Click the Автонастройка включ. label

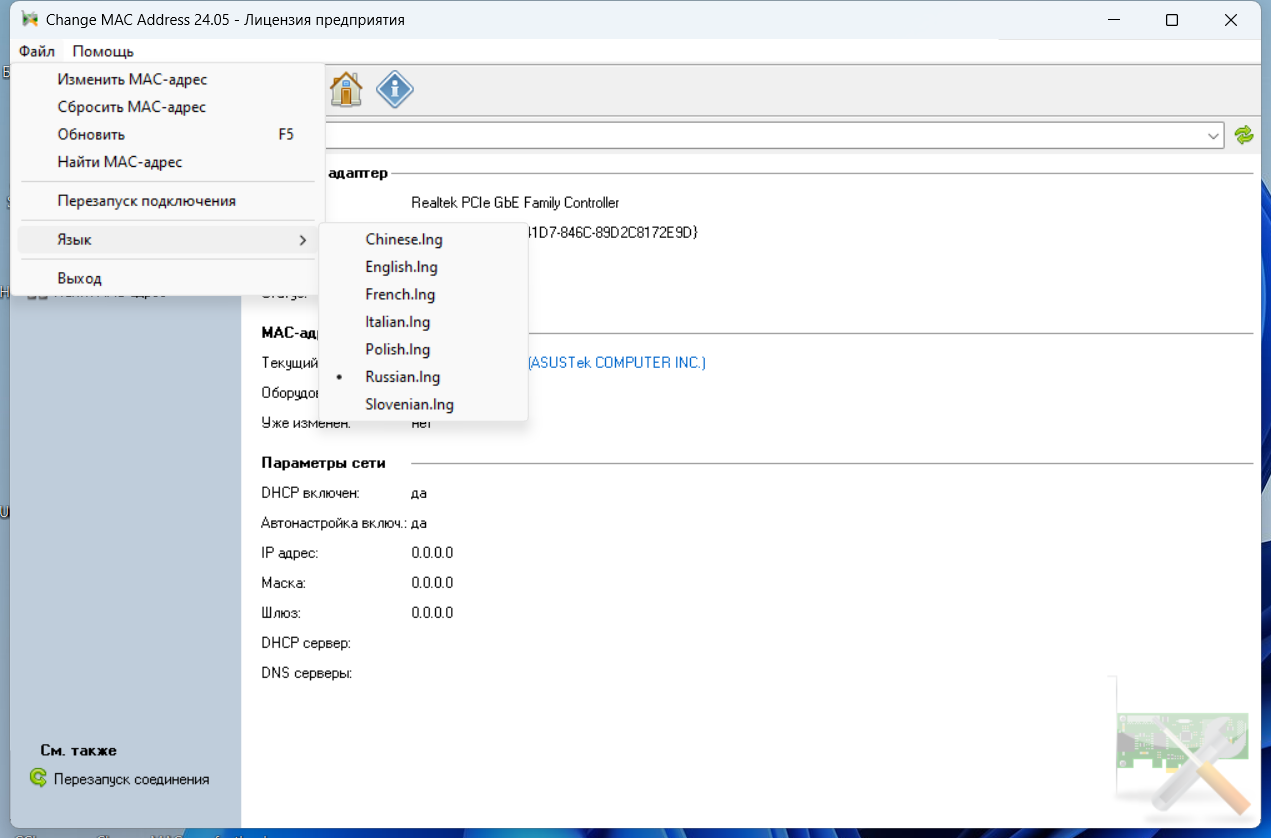[x=334, y=523]
